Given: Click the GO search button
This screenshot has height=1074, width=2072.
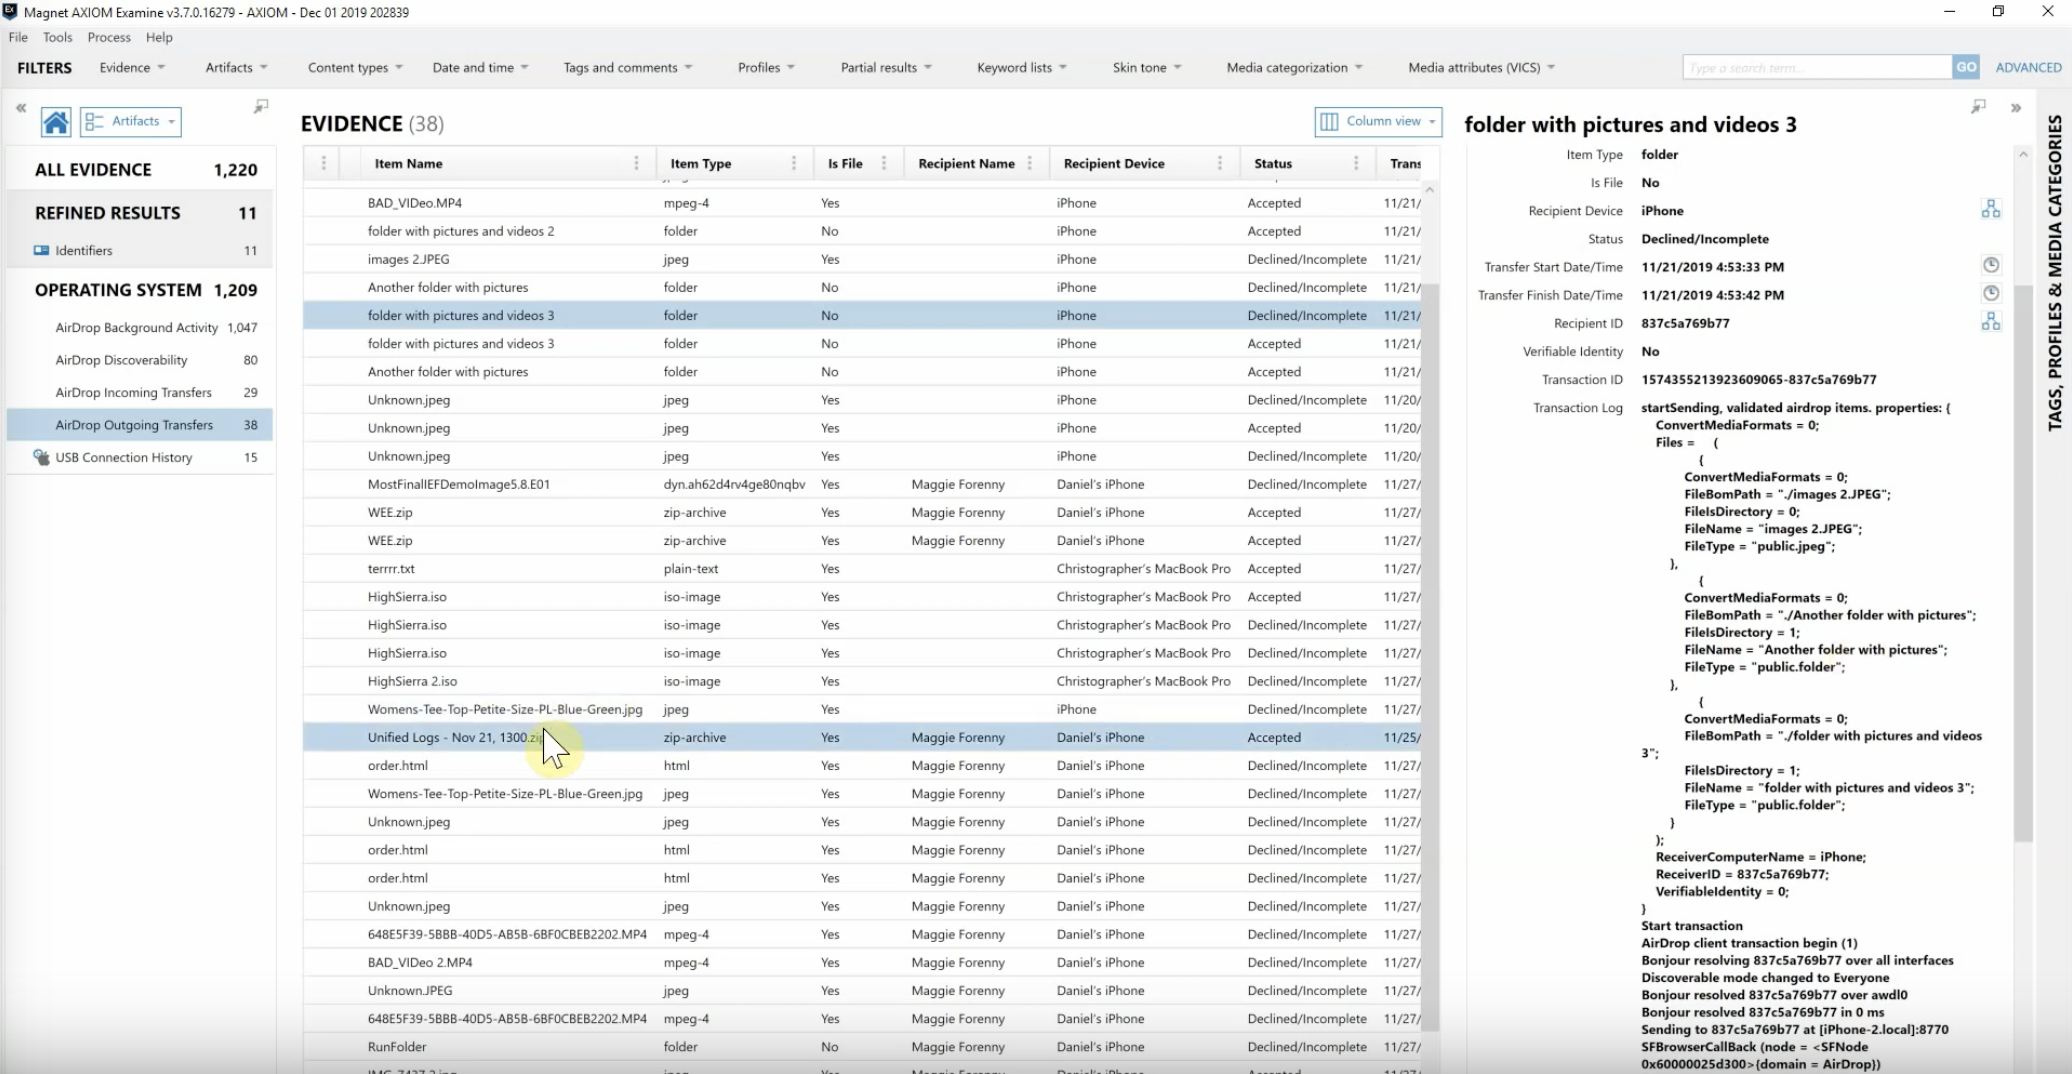Looking at the screenshot, I should pyautogui.click(x=1966, y=67).
